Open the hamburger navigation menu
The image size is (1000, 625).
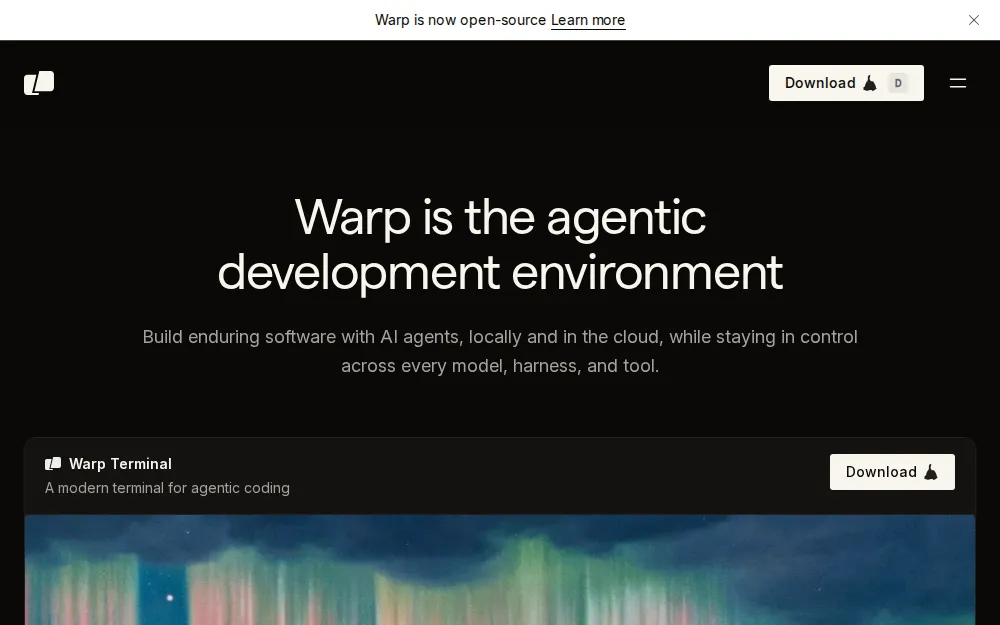tap(957, 83)
